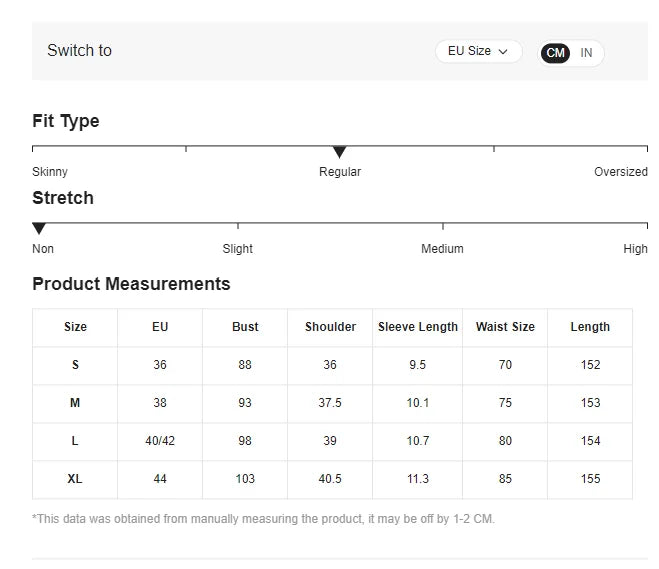Click the Medium stretch label
Image resolution: width=659 pixels, height=569 pixels.
[x=442, y=249]
